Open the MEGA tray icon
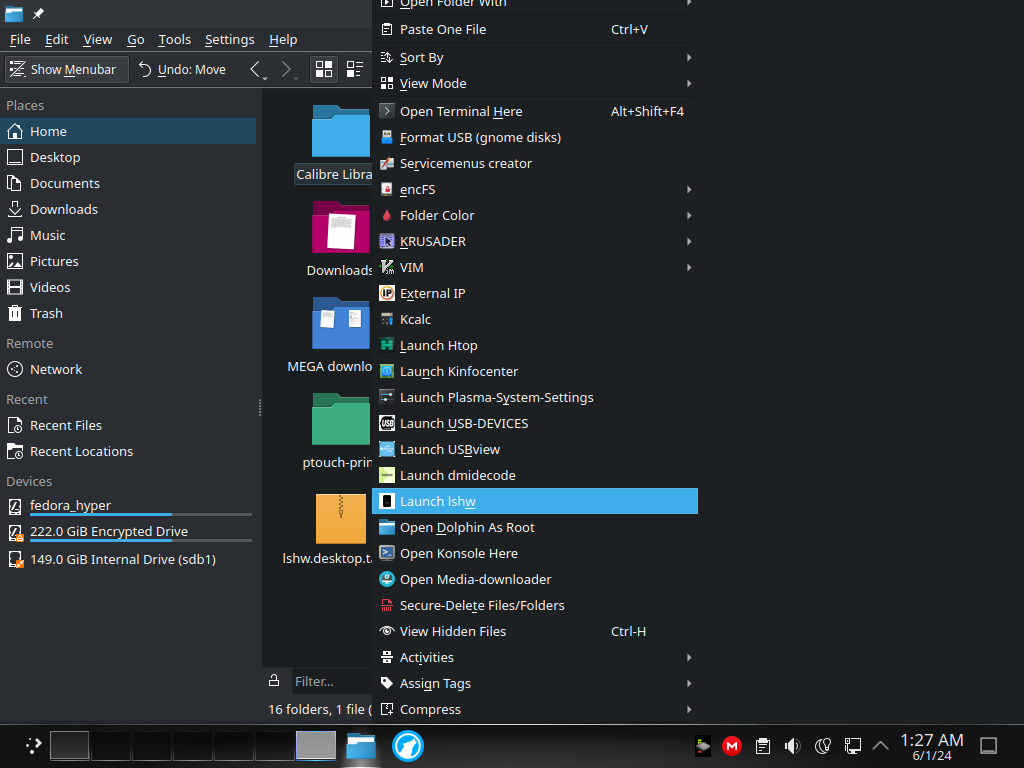Viewport: 1024px width, 768px height. pos(731,745)
